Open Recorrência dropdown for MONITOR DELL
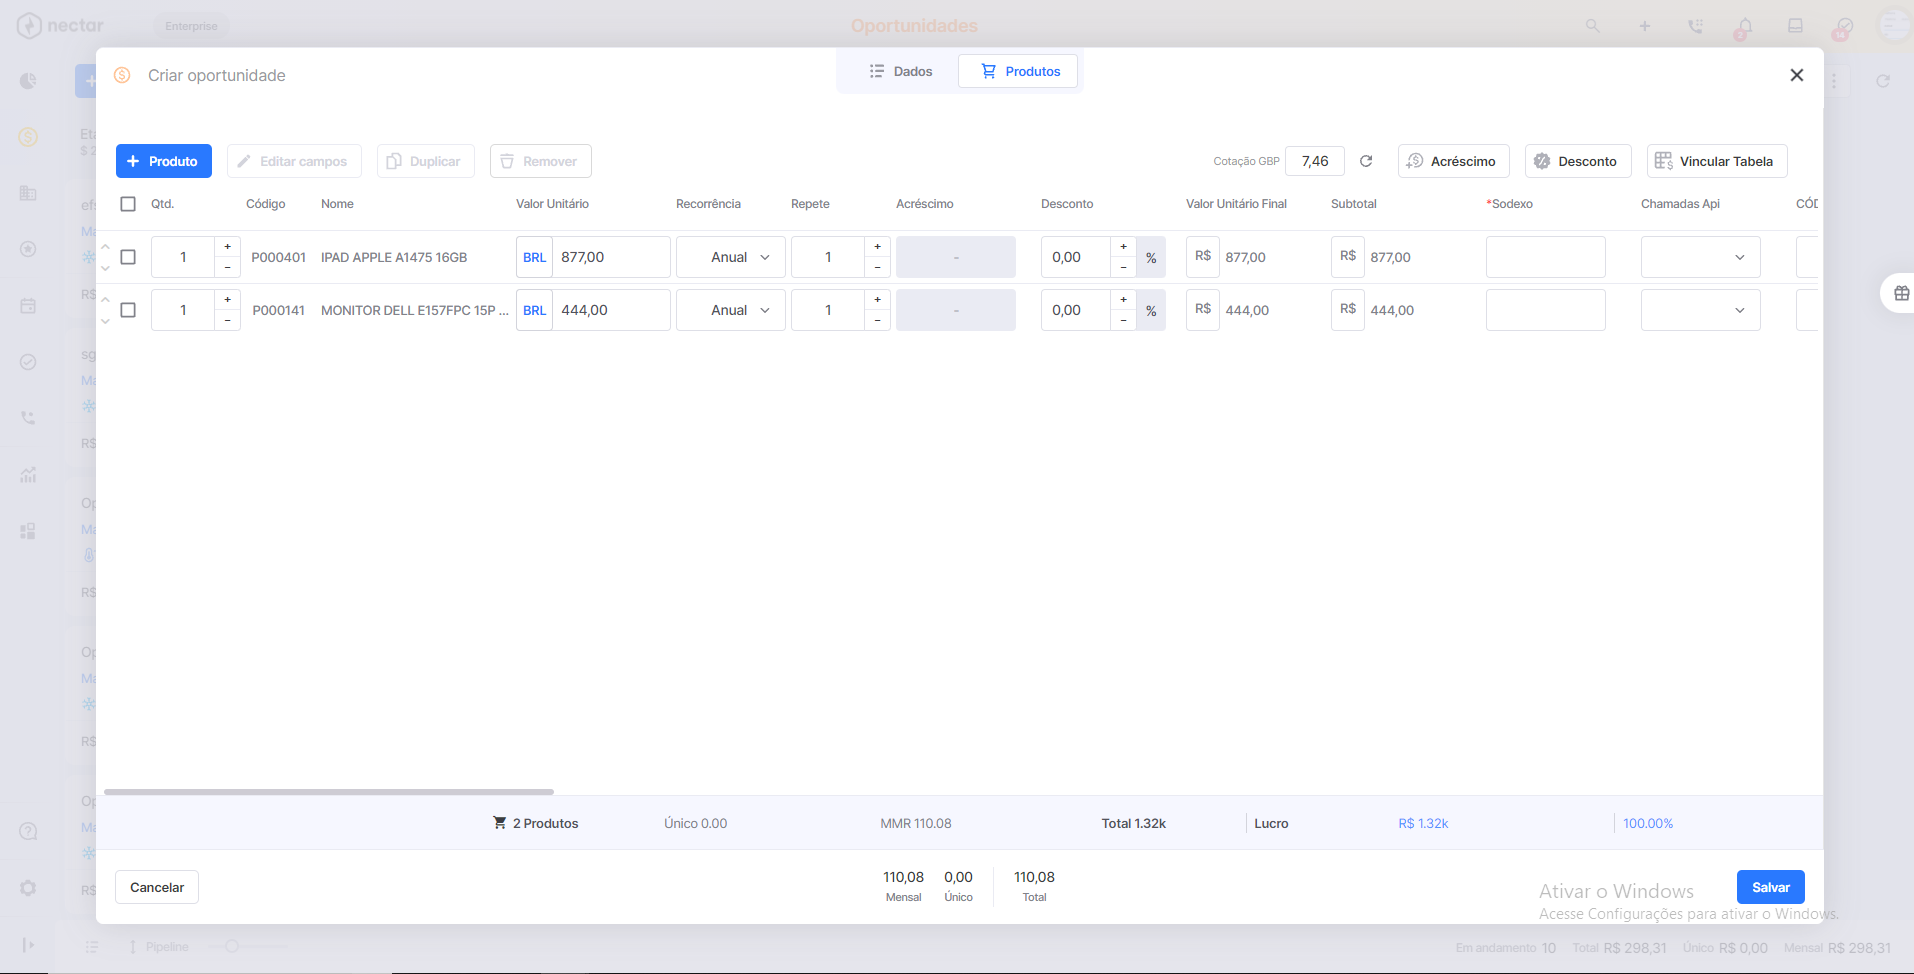1914x974 pixels. [731, 310]
